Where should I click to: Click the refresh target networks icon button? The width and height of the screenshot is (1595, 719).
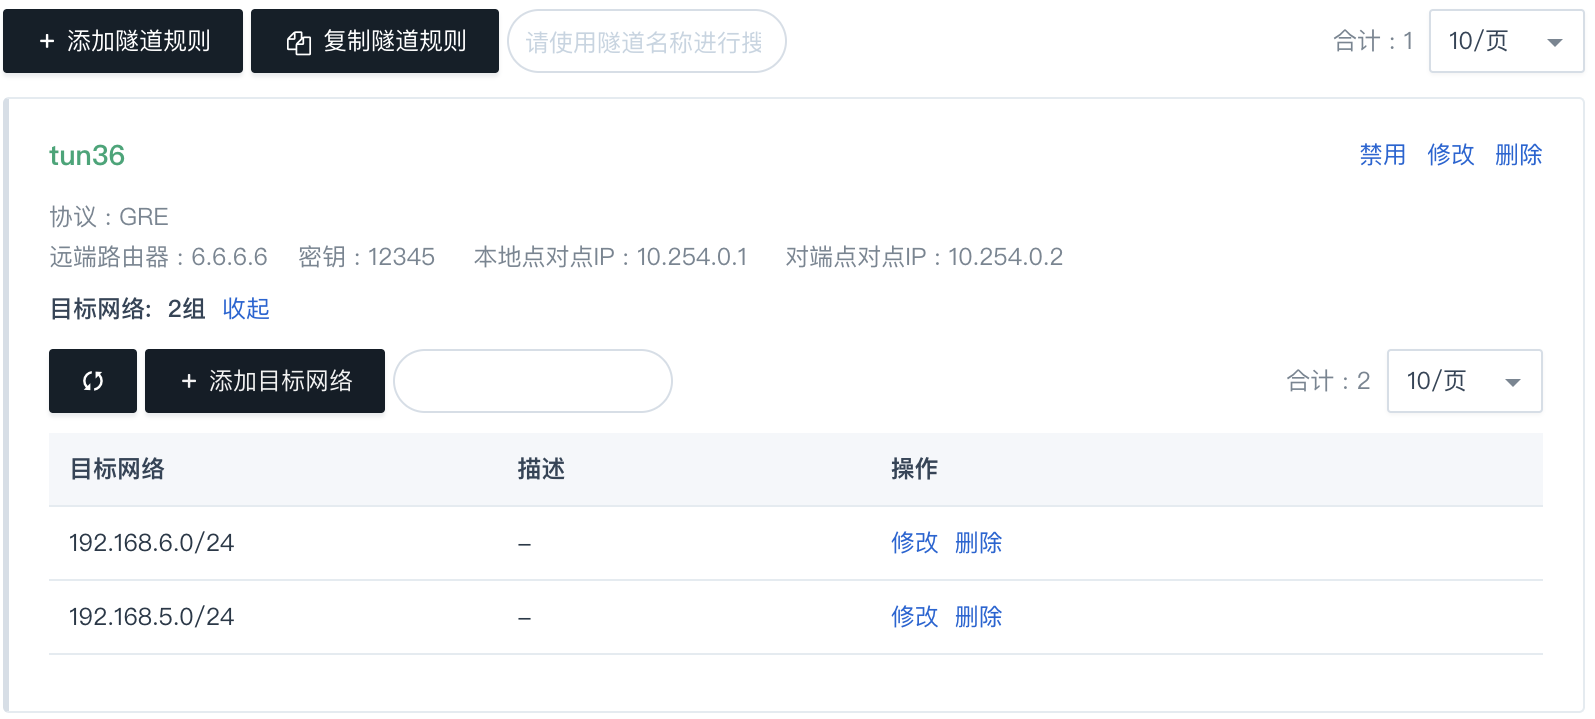pyautogui.click(x=93, y=381)
